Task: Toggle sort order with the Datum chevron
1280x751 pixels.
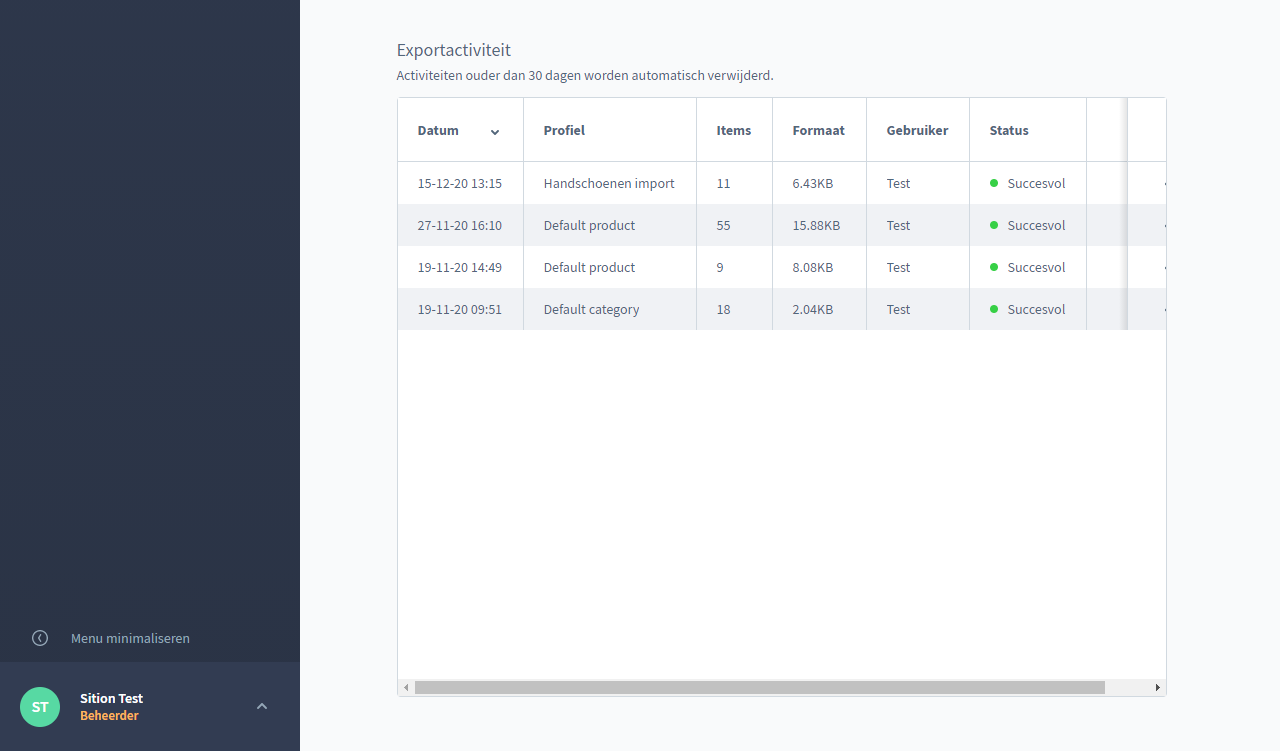Action: [x=495, y=132]
